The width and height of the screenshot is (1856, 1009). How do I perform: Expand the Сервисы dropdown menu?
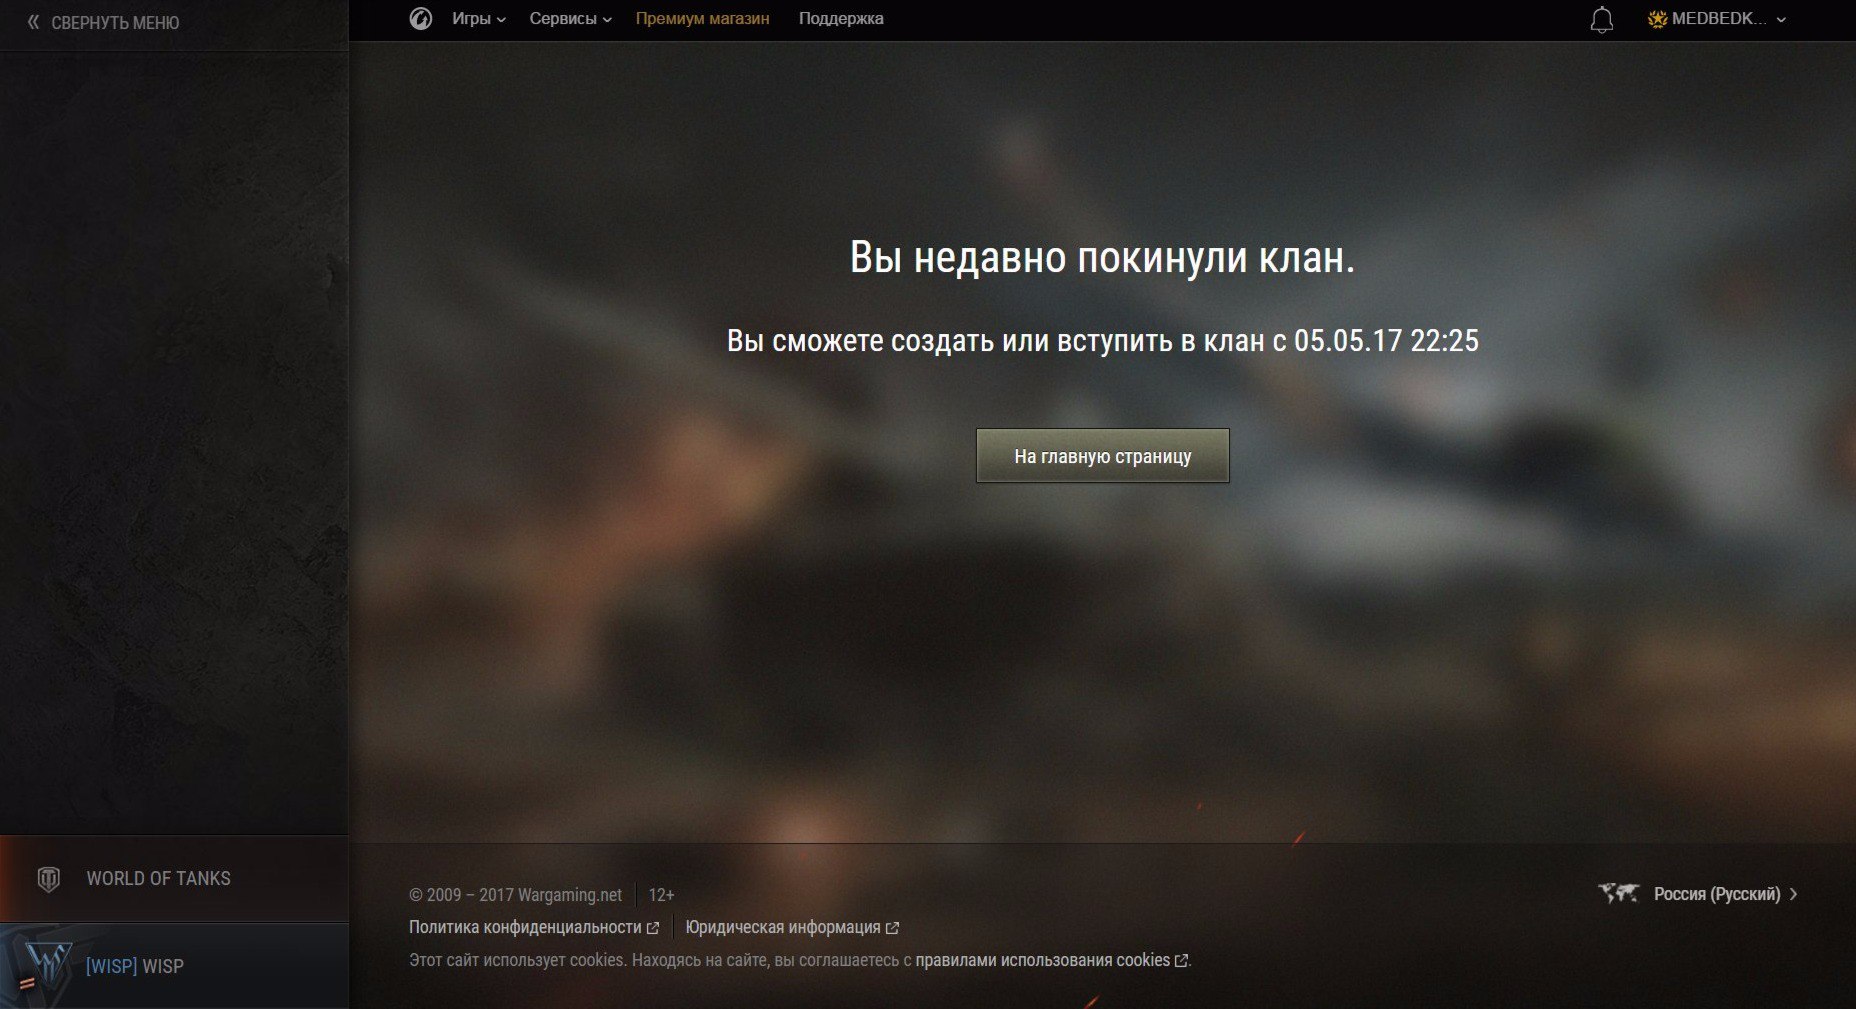point(570,19)
